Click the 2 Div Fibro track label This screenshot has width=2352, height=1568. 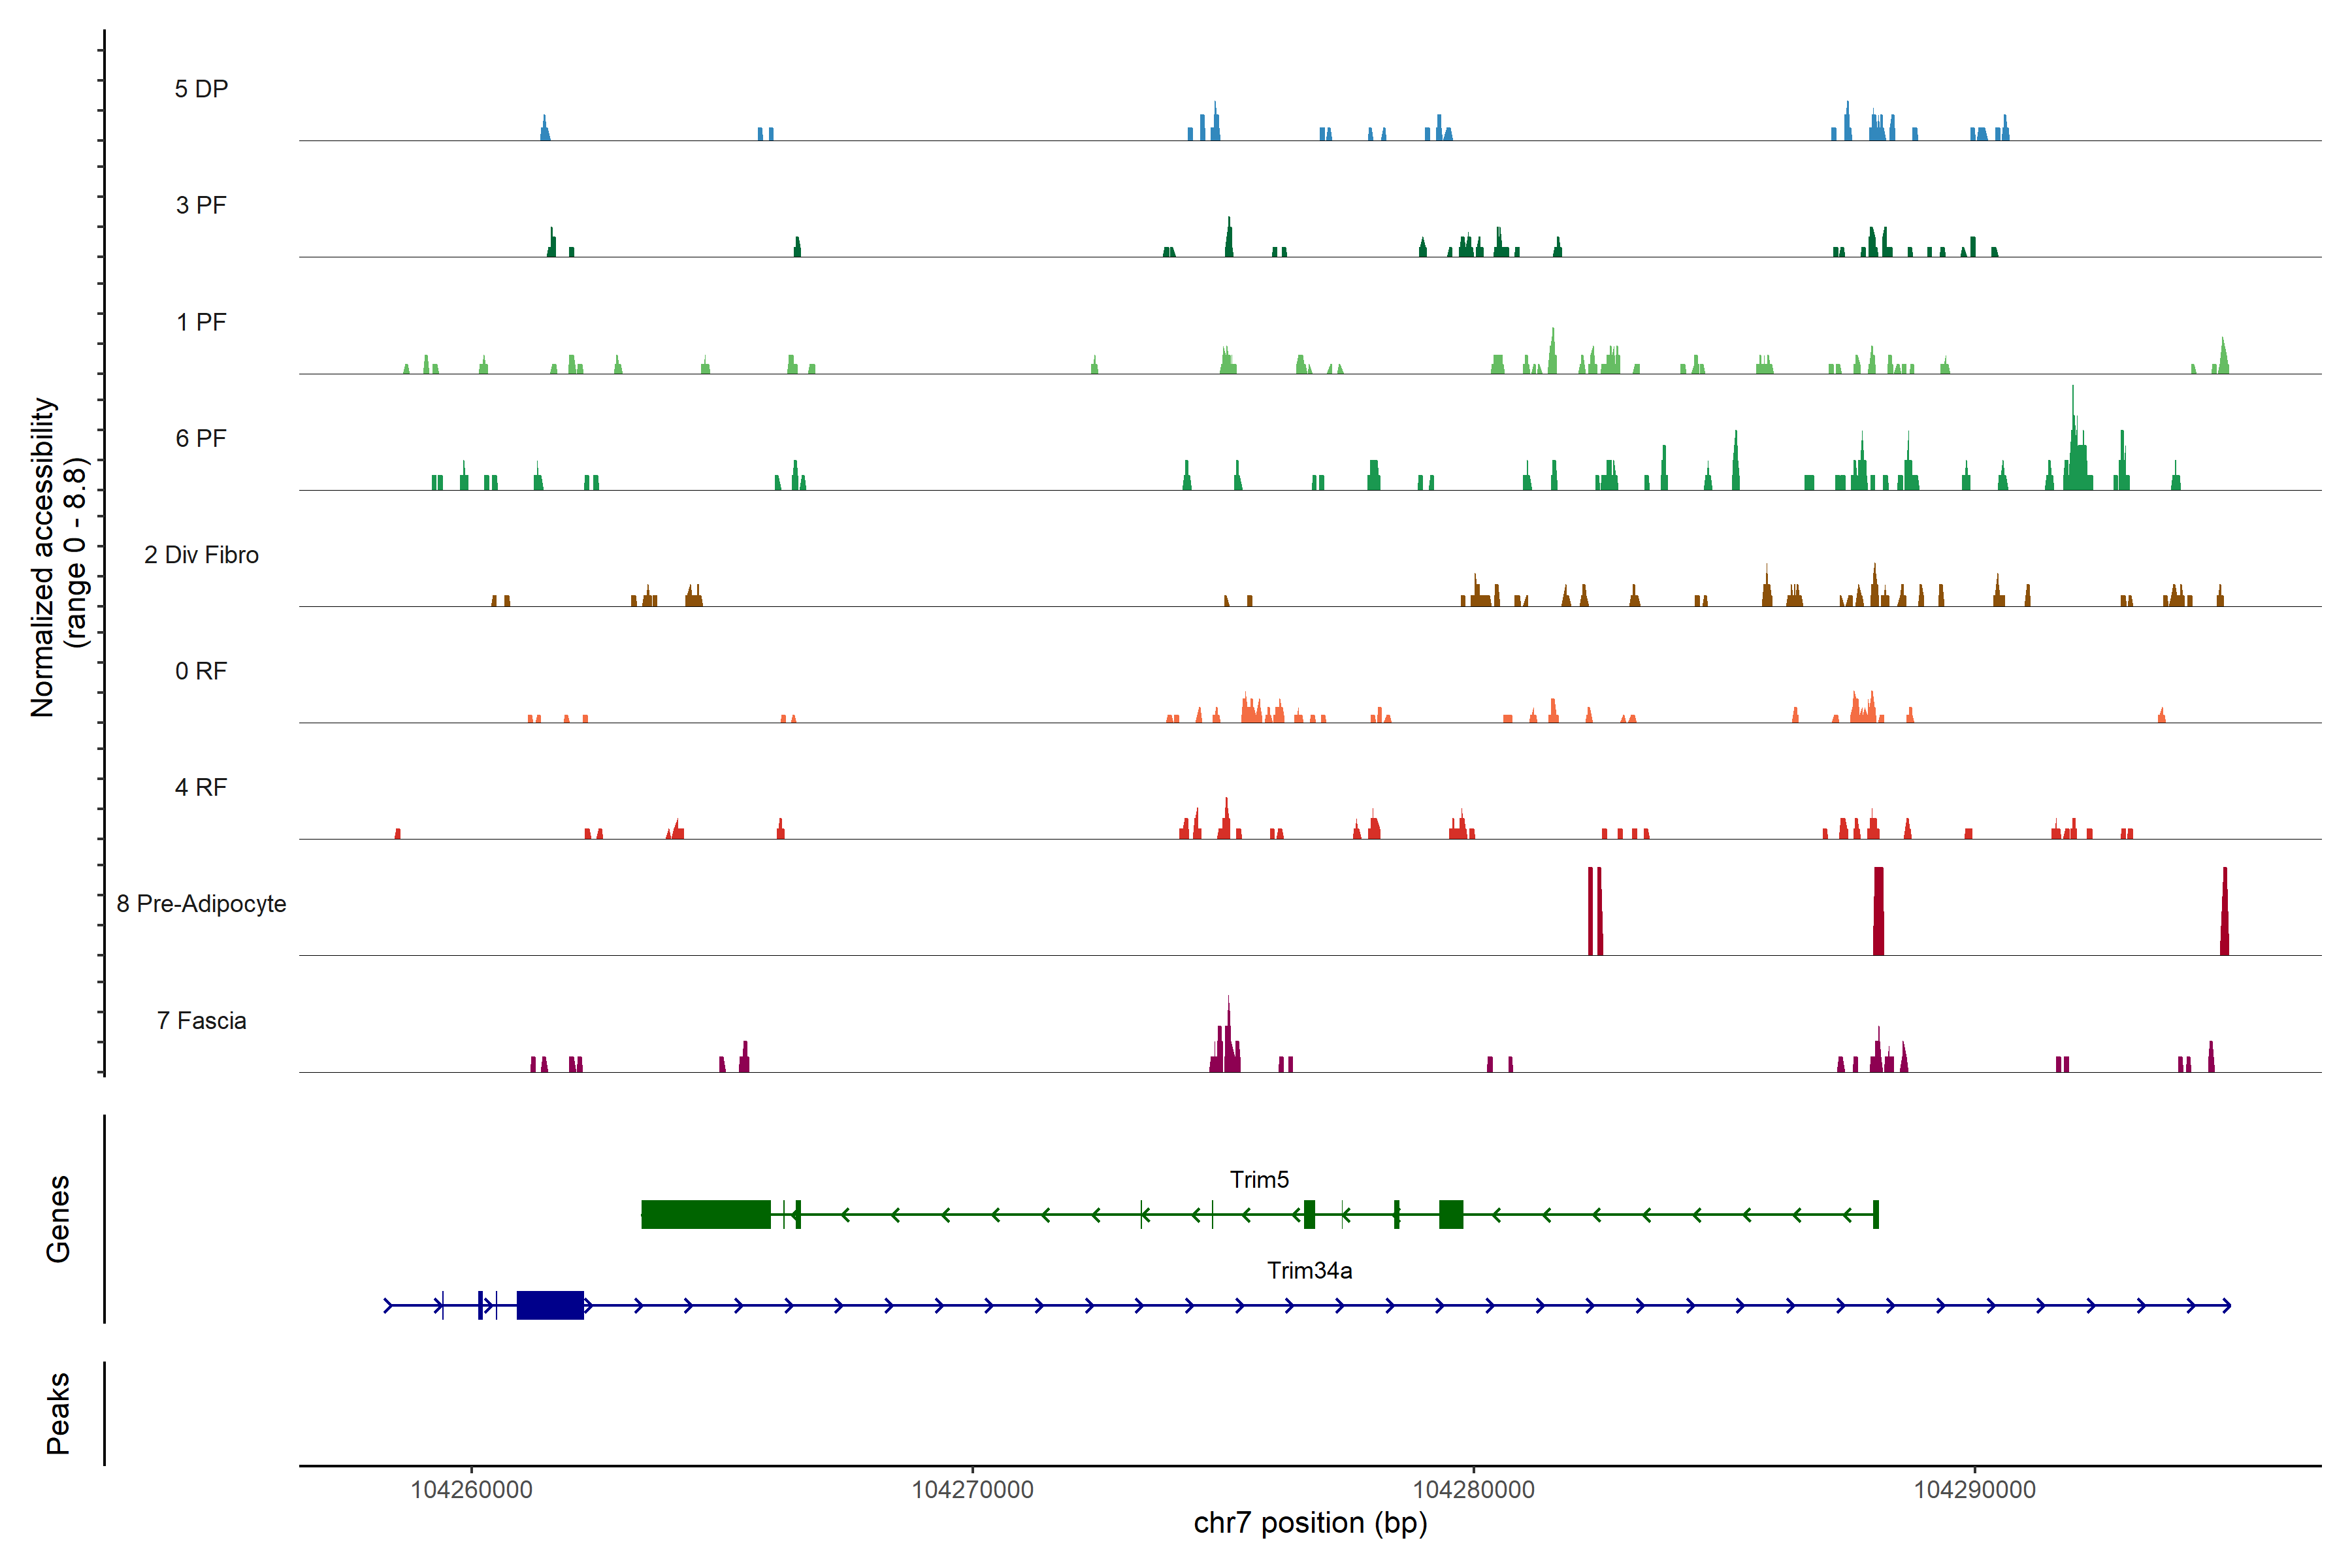[x=201, y=555]
